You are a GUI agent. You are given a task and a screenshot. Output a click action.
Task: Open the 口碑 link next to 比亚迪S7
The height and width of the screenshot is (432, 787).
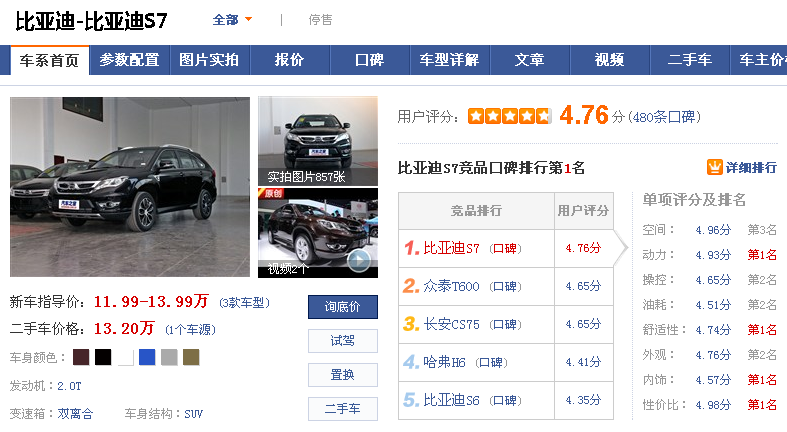pos(505,249)
